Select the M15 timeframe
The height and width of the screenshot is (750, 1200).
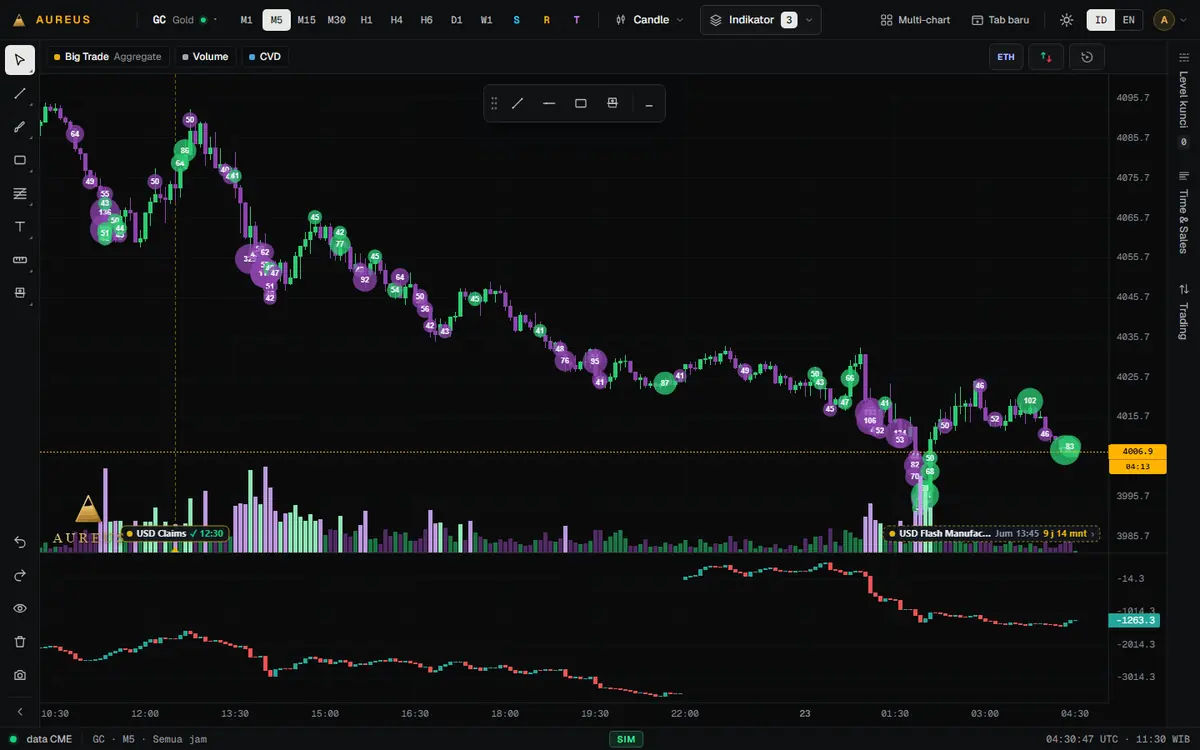tap(307, 20)
